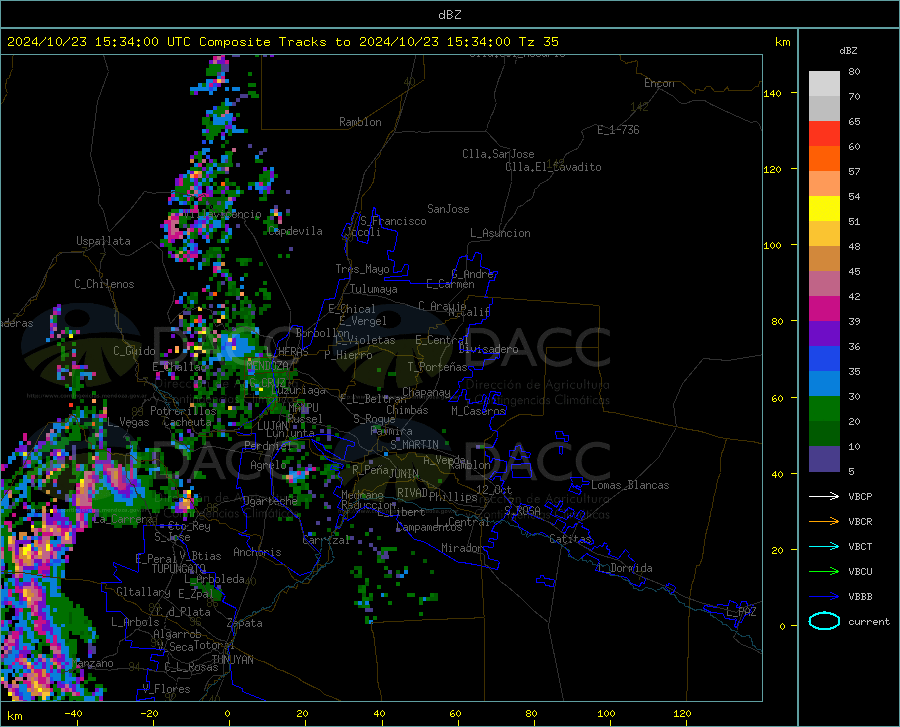This screenshot has width=900, height=727.
Task: Select the 80 dBZ light gray swatch
Action: (824, 84)
